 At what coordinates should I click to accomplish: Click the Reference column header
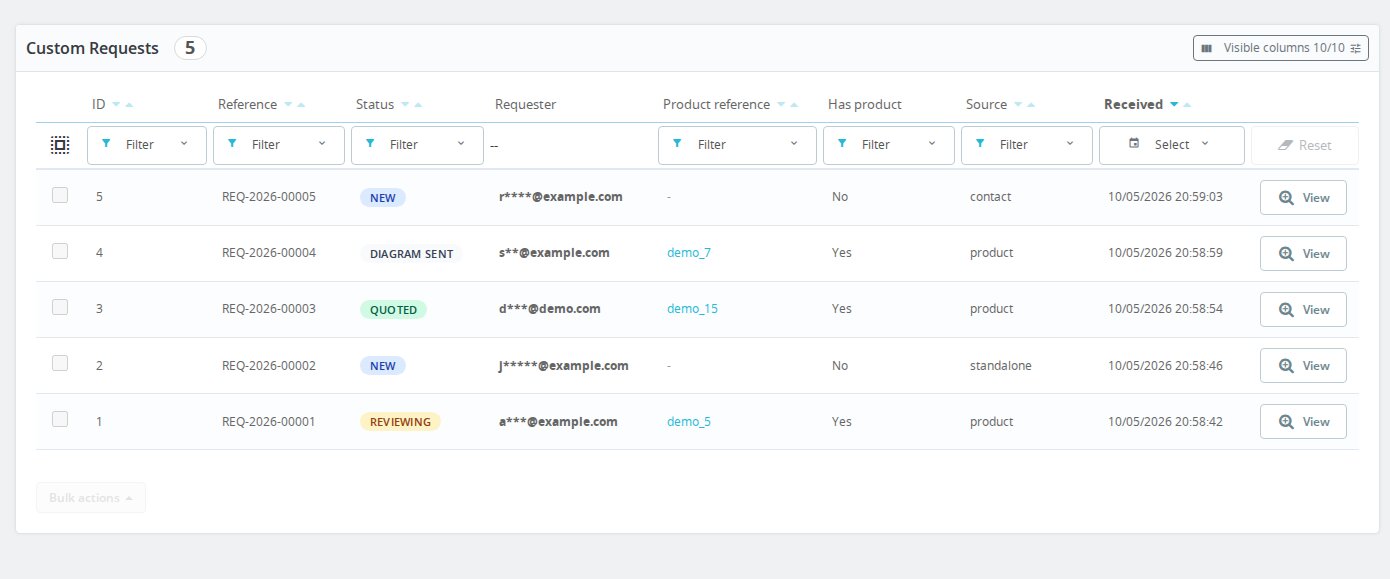click(247, 104)
